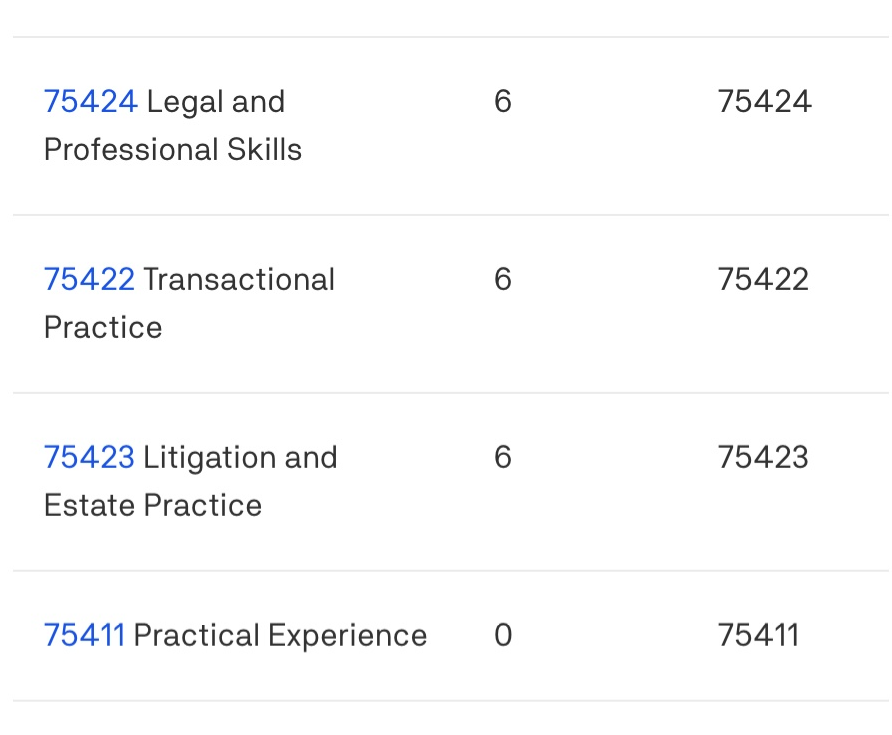This screenshot has height=735, width=892.
Task: Select the word 'Transactional' in subject name
Action: [x=239, y=280]
